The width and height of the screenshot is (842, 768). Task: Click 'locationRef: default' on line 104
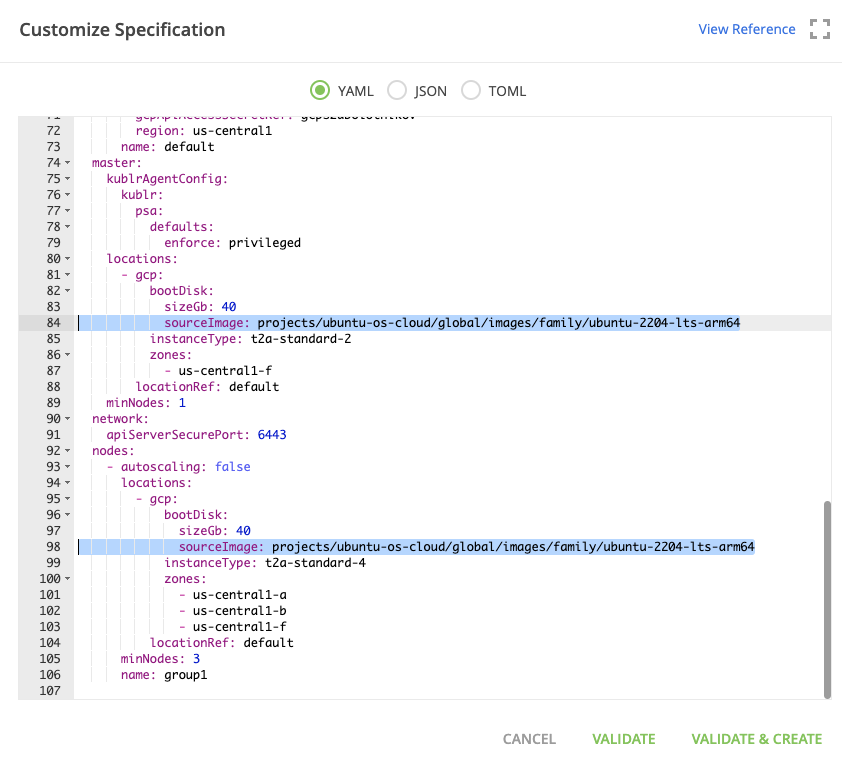pos(222,643)
